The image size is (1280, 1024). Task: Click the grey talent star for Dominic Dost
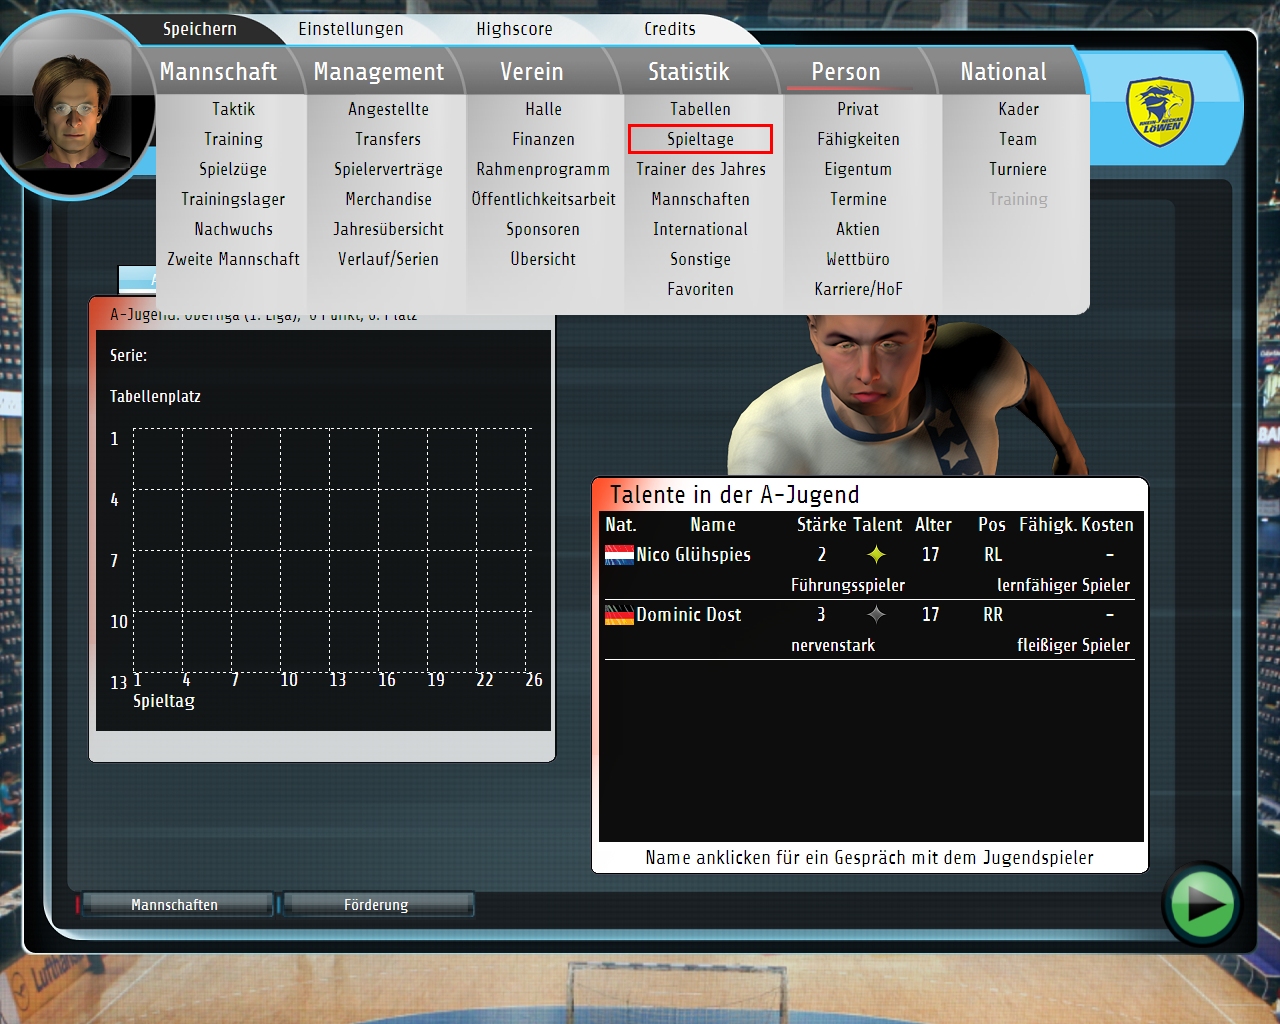click(x=876, y=615)
